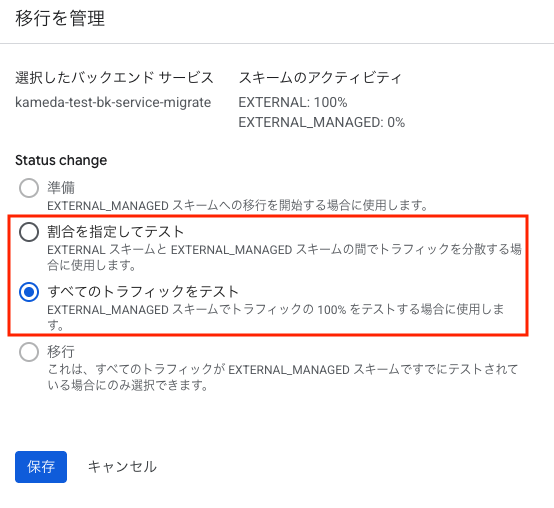
Task: Click the トラフィックを分散する description text
Action: point(284,257)
